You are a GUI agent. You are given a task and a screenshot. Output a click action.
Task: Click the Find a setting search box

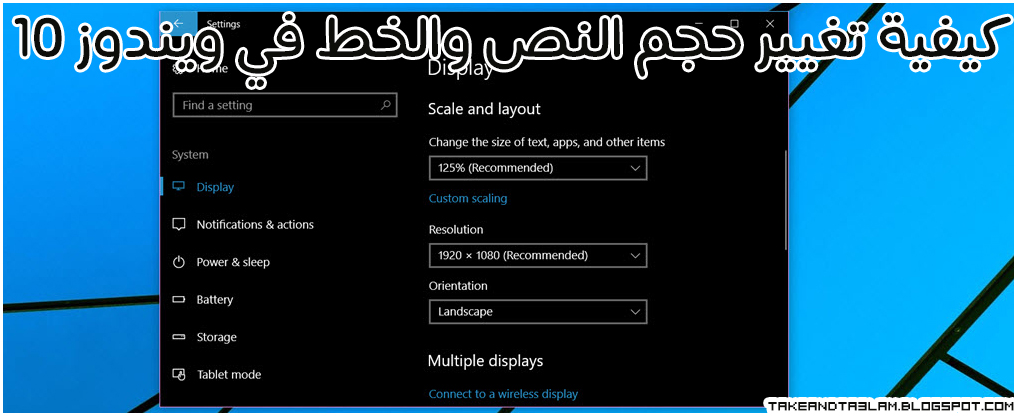click(285, 105)
